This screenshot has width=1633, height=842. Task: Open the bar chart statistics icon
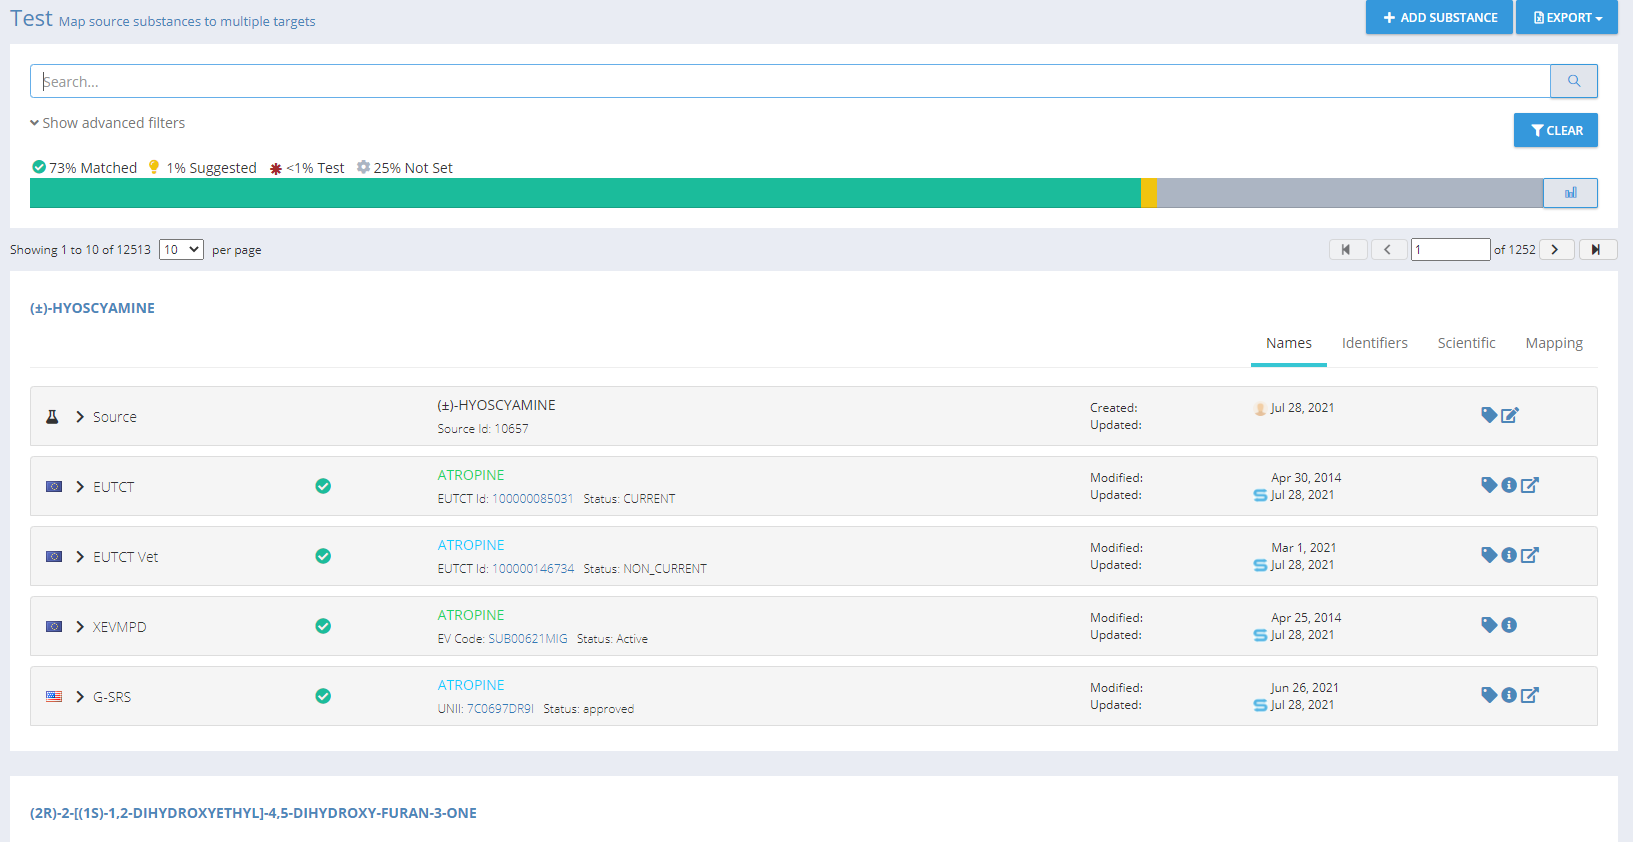coord(1570,193)
